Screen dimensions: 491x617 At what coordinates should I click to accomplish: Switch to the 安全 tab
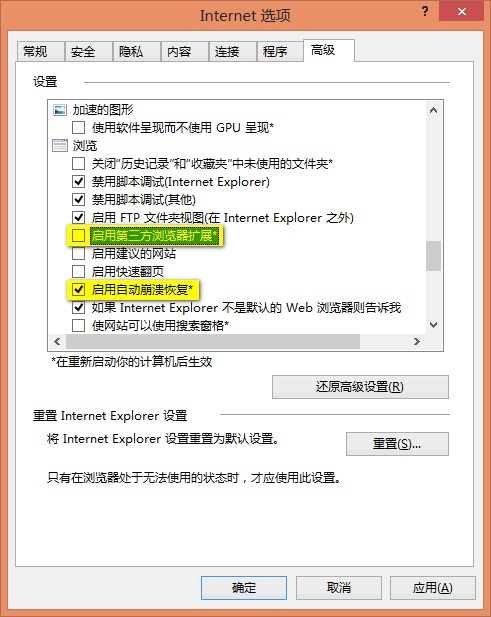coord(89,52)
